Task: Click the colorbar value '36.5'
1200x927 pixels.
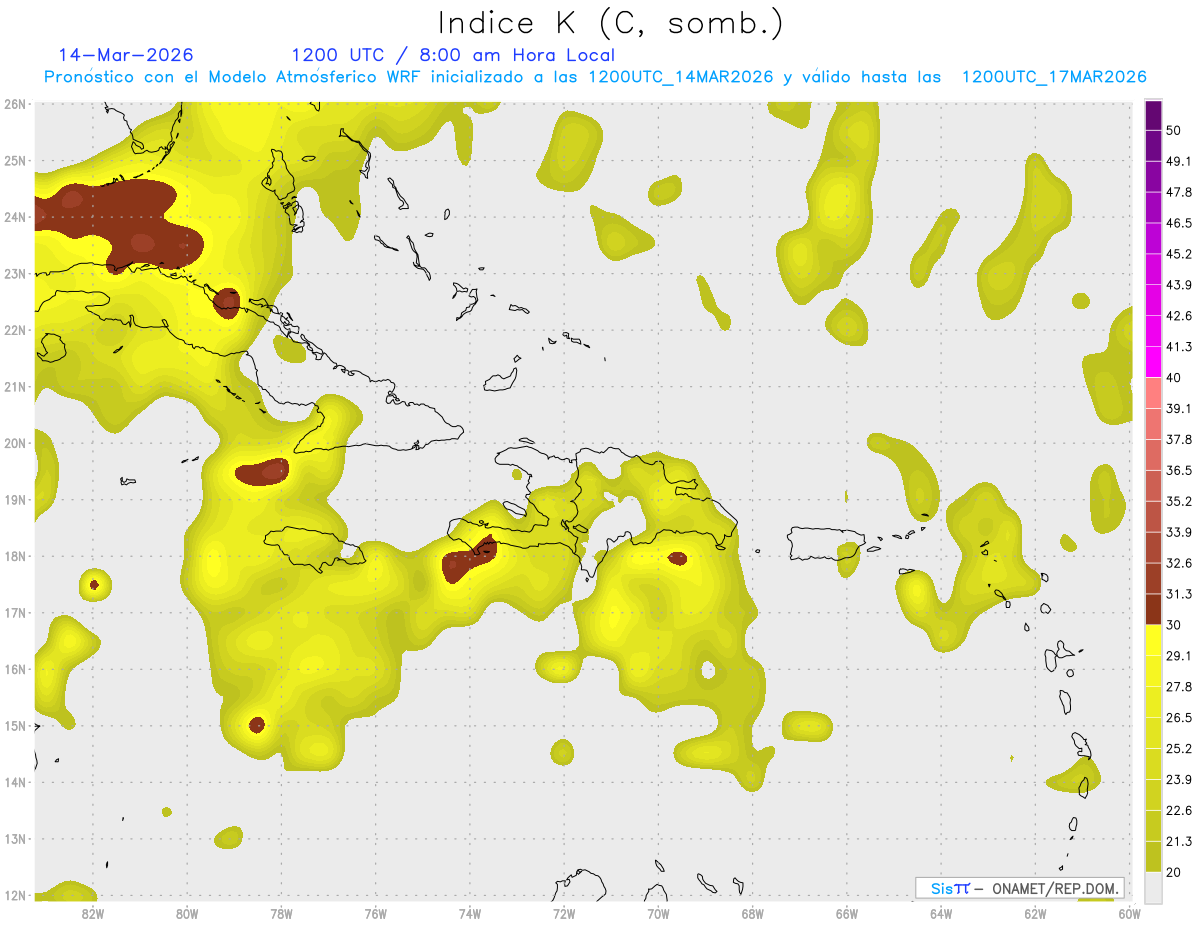Action: [x=1179, y=470]
